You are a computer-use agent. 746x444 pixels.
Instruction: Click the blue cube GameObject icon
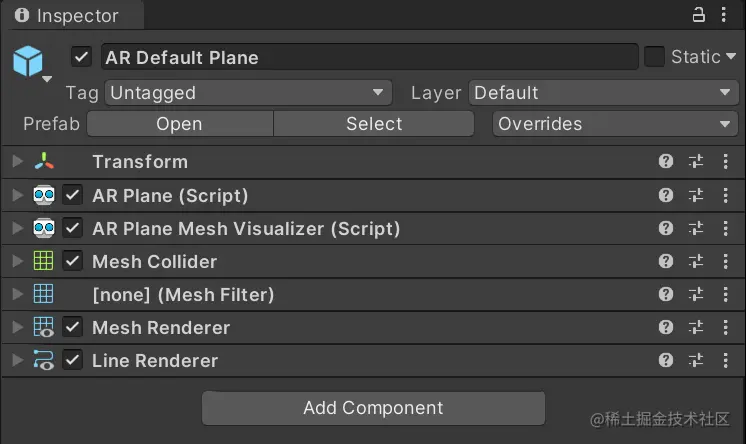(28, 61)
